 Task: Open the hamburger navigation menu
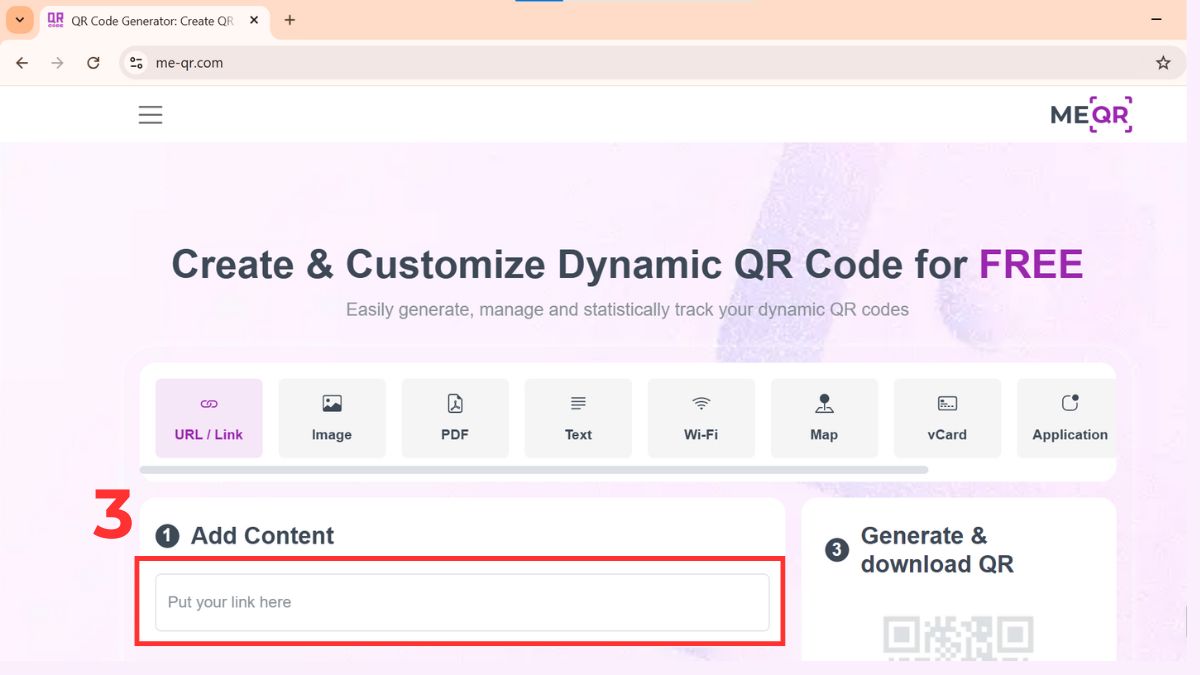pos(150,114)
